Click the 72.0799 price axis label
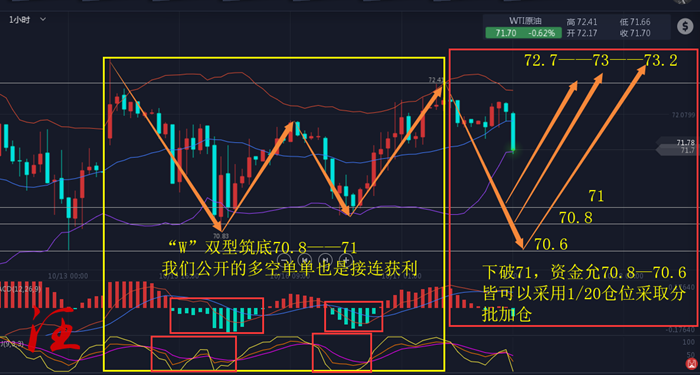The height and width of the screenshot is (375, 700). tap(683, 115)
